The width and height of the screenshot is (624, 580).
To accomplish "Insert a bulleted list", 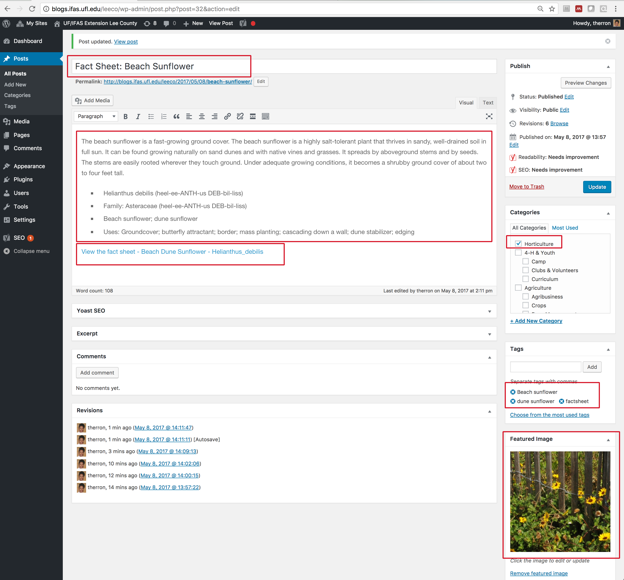I will coord(151,117).
